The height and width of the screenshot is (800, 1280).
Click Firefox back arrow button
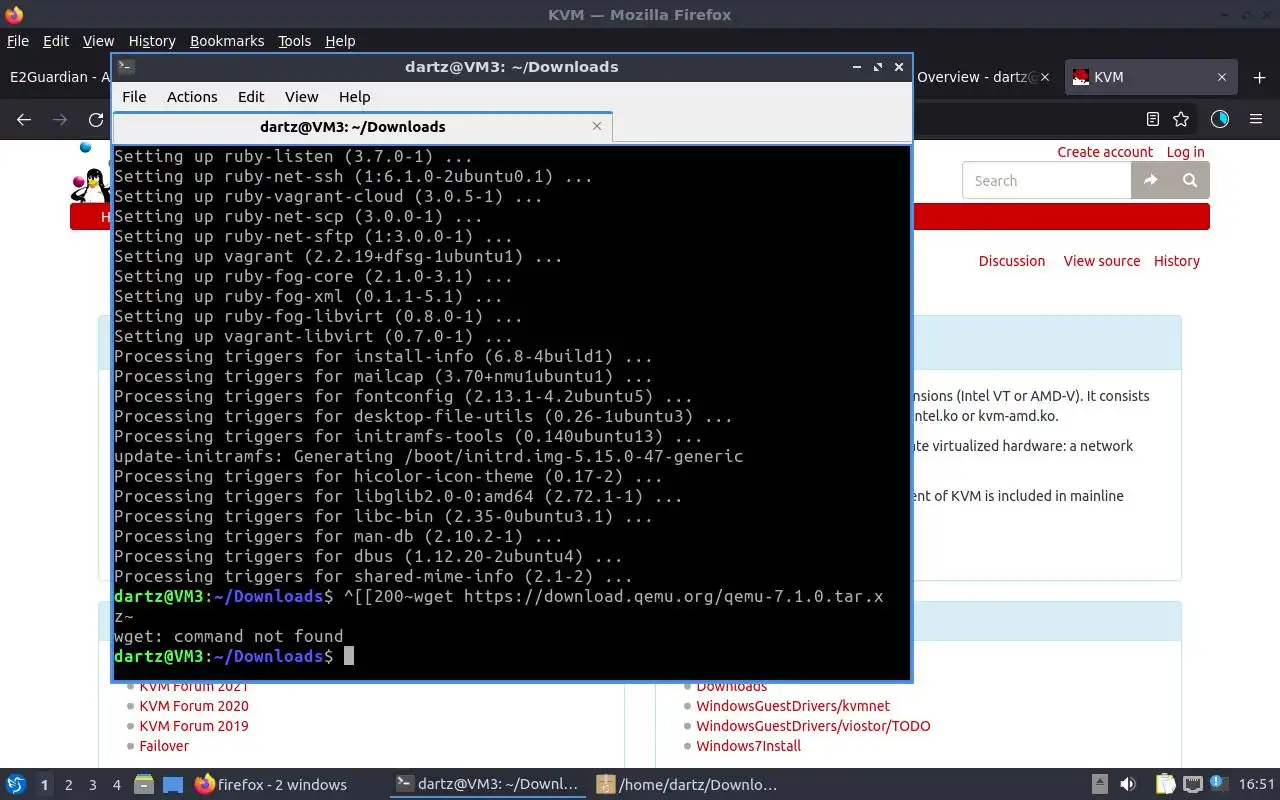[x=24, y=119]
